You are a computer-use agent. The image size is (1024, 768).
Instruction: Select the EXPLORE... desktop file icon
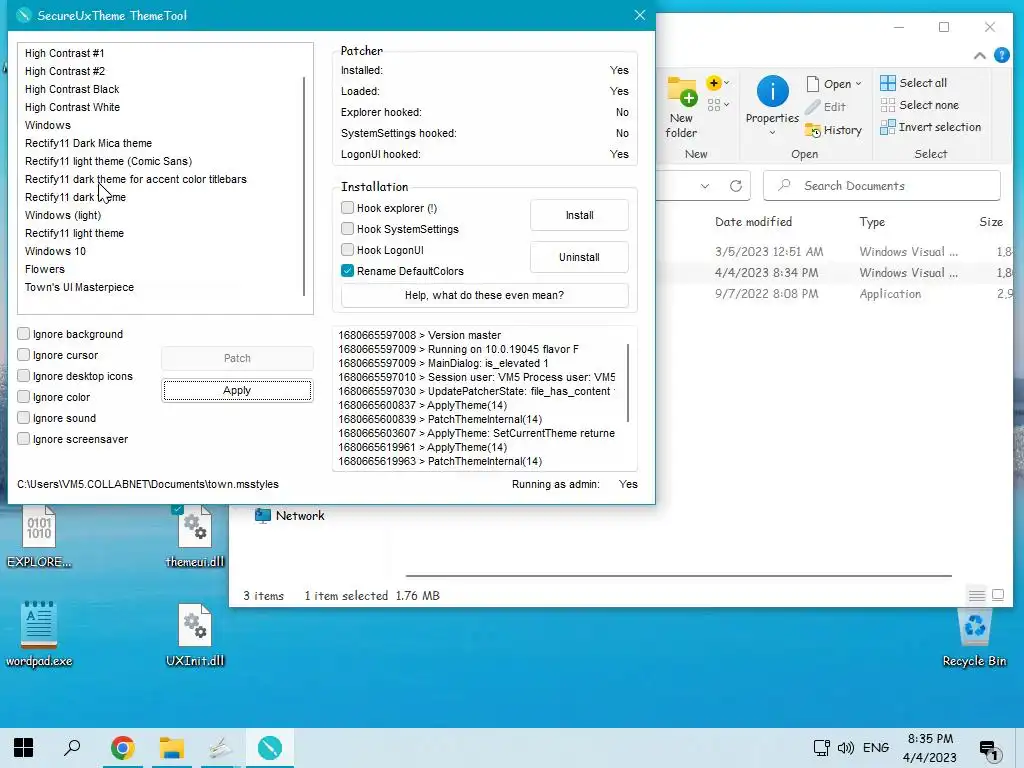(39, 537)
